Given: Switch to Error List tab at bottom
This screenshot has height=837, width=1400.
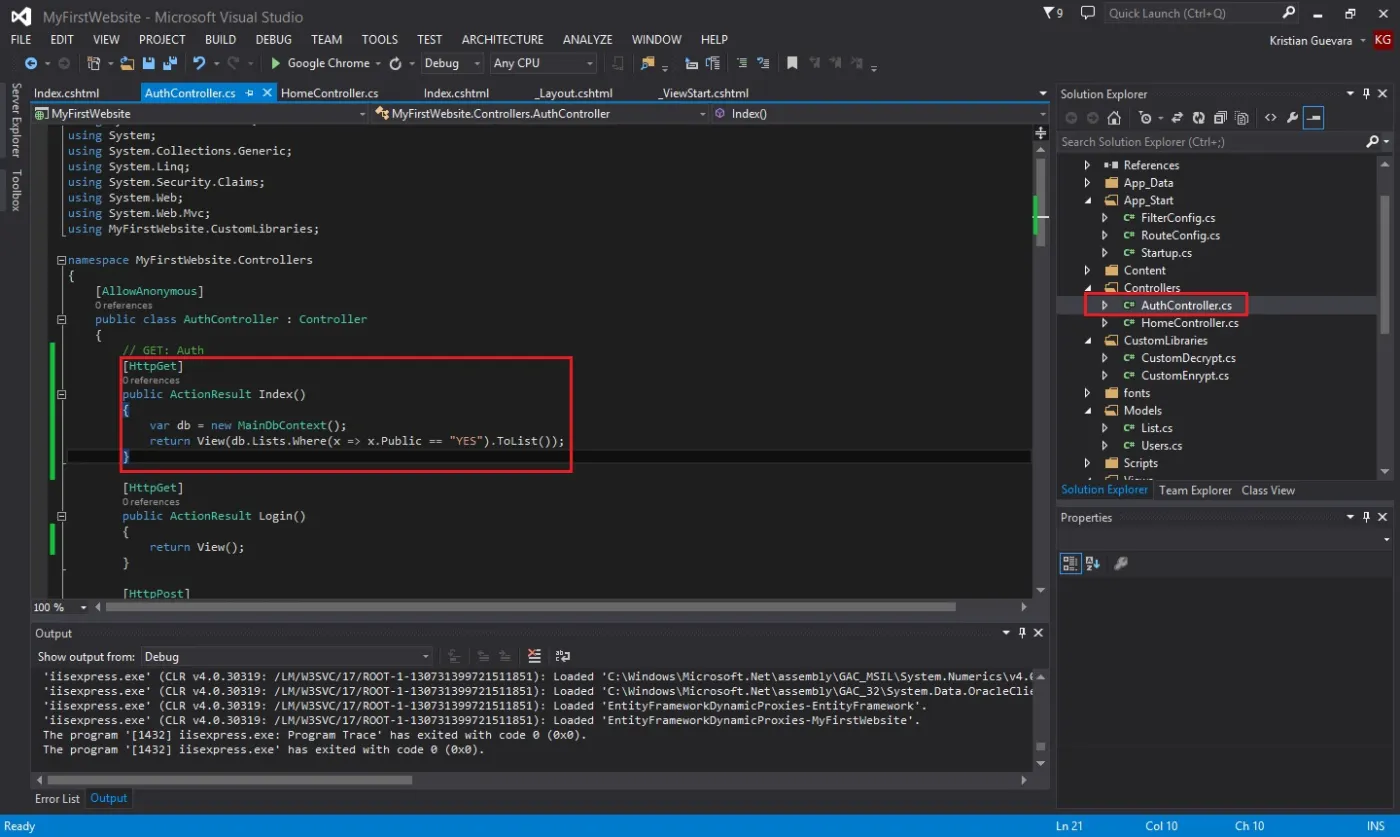Looking at the screenshot, I should [x=57, y=798].
